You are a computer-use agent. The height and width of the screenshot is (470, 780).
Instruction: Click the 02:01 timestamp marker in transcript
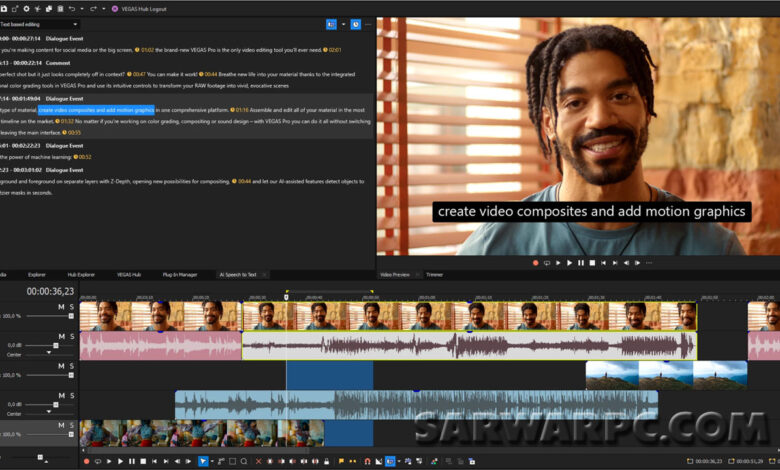pos(332,50)
